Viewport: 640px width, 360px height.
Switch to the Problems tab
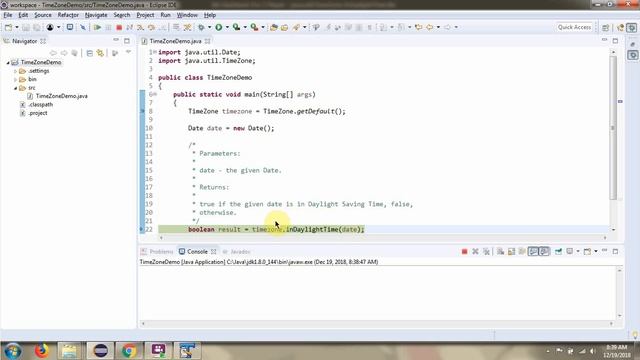157,251
